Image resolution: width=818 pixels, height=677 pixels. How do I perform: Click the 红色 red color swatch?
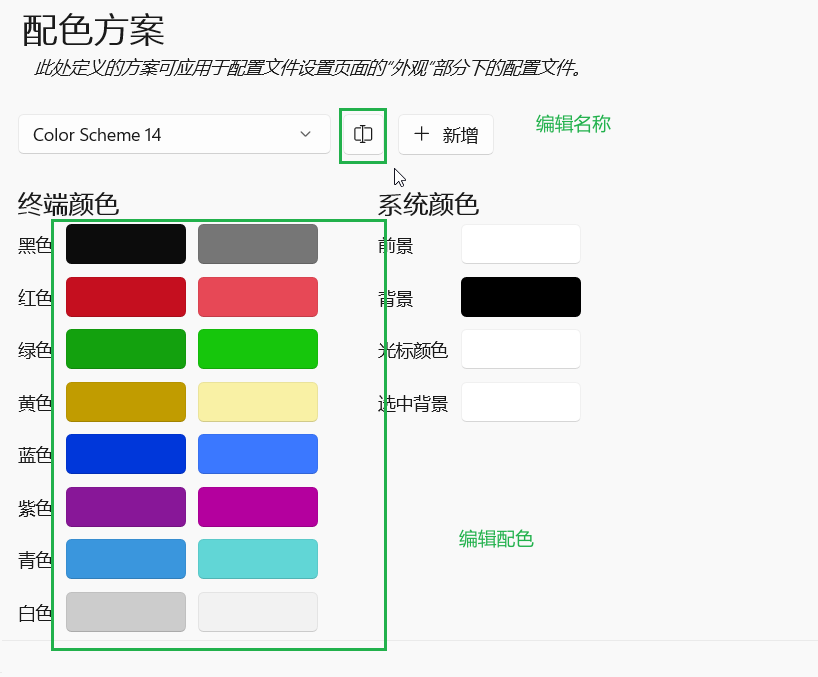pyautogui.click(x=125, y=296)
